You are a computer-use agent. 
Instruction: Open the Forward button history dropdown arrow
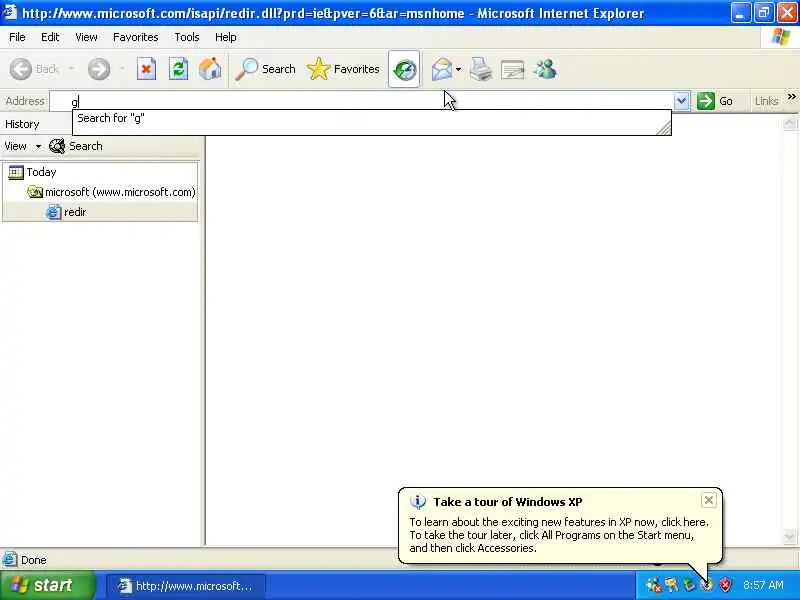[x=122, y=69]
